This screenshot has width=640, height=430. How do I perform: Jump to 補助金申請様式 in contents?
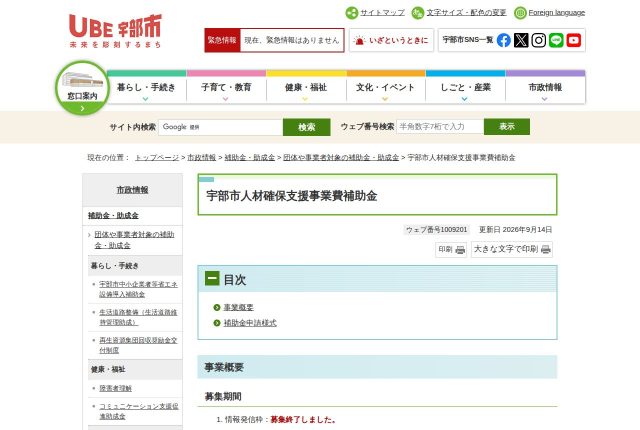click(x=250, y=323)
